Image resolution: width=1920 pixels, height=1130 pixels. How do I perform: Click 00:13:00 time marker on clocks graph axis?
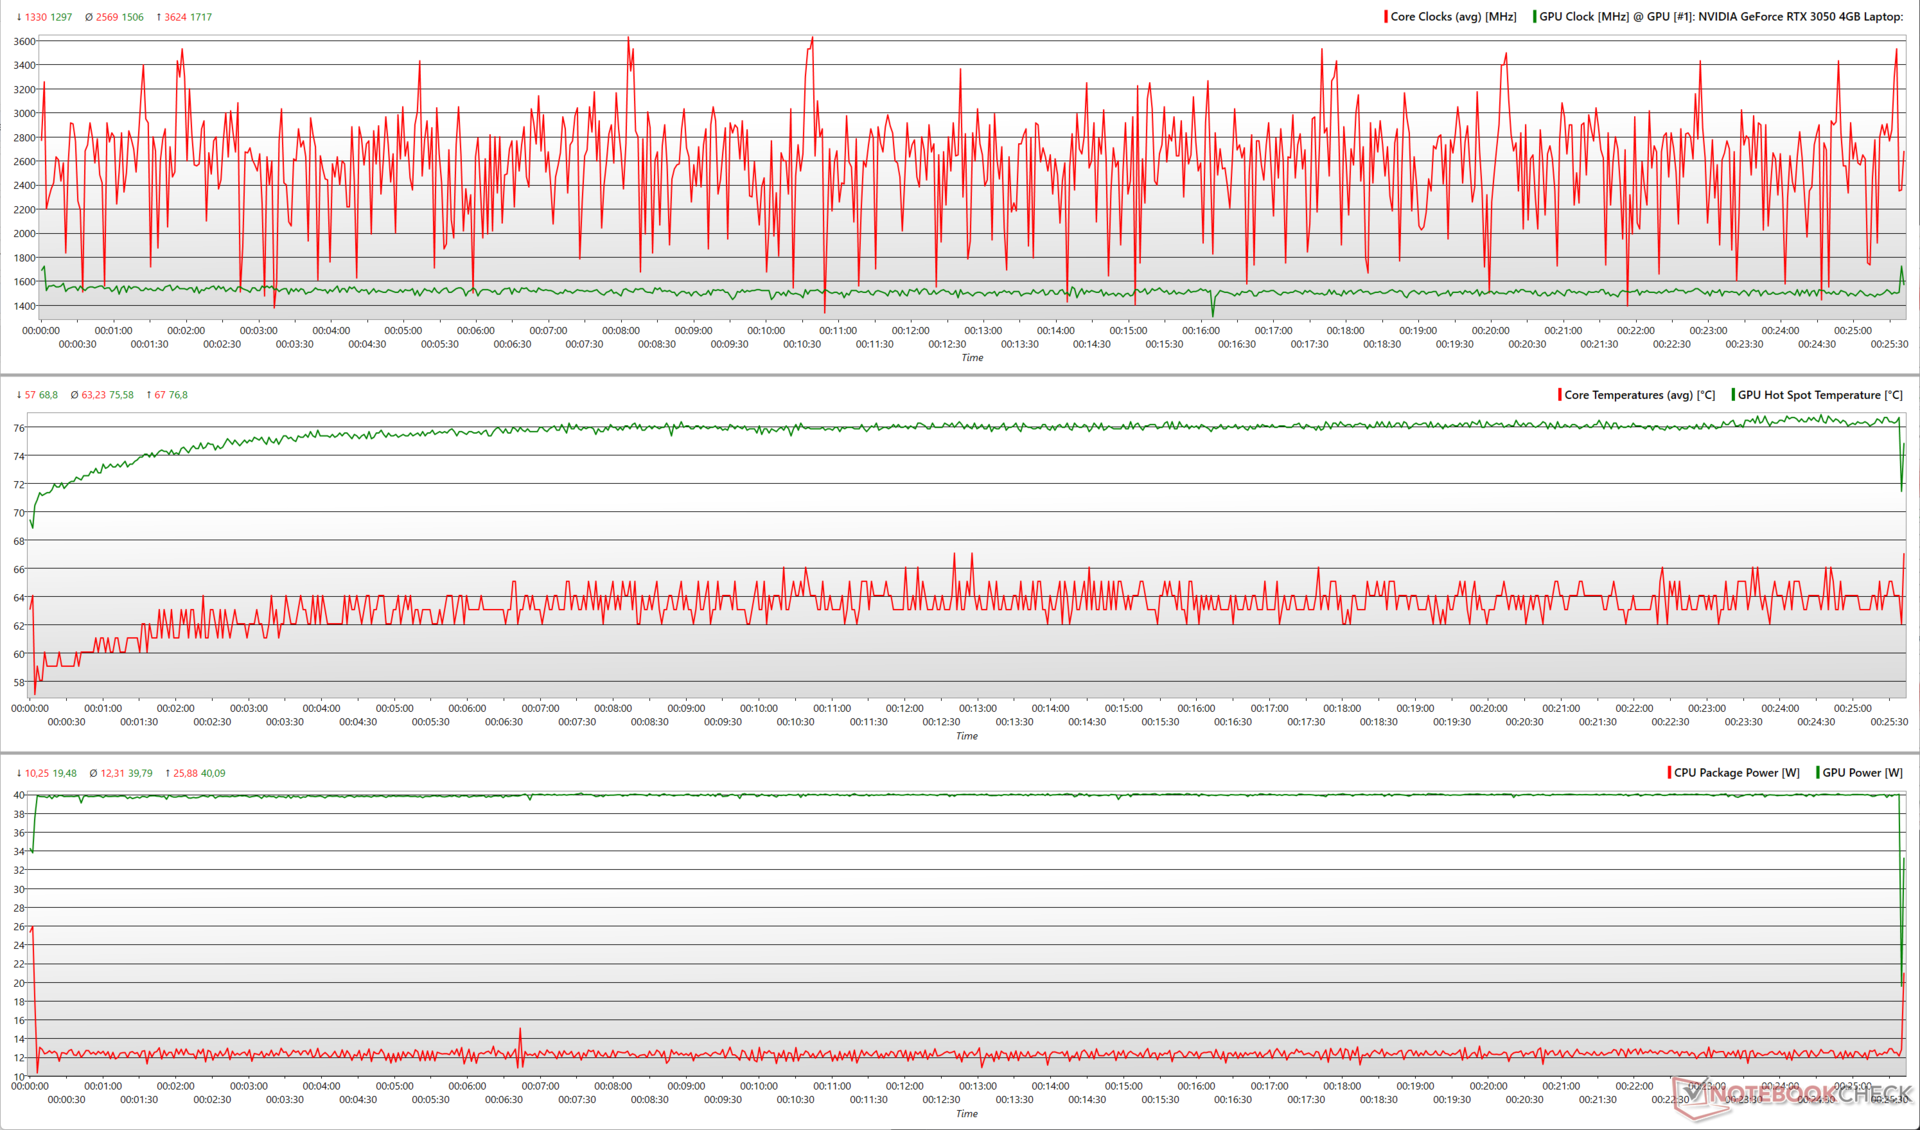[x=983, y=331]
